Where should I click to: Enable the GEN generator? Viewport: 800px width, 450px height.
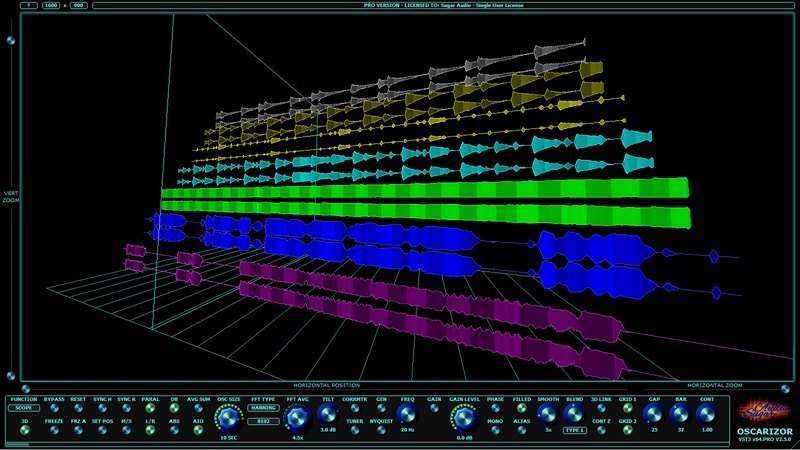[381, 408]
